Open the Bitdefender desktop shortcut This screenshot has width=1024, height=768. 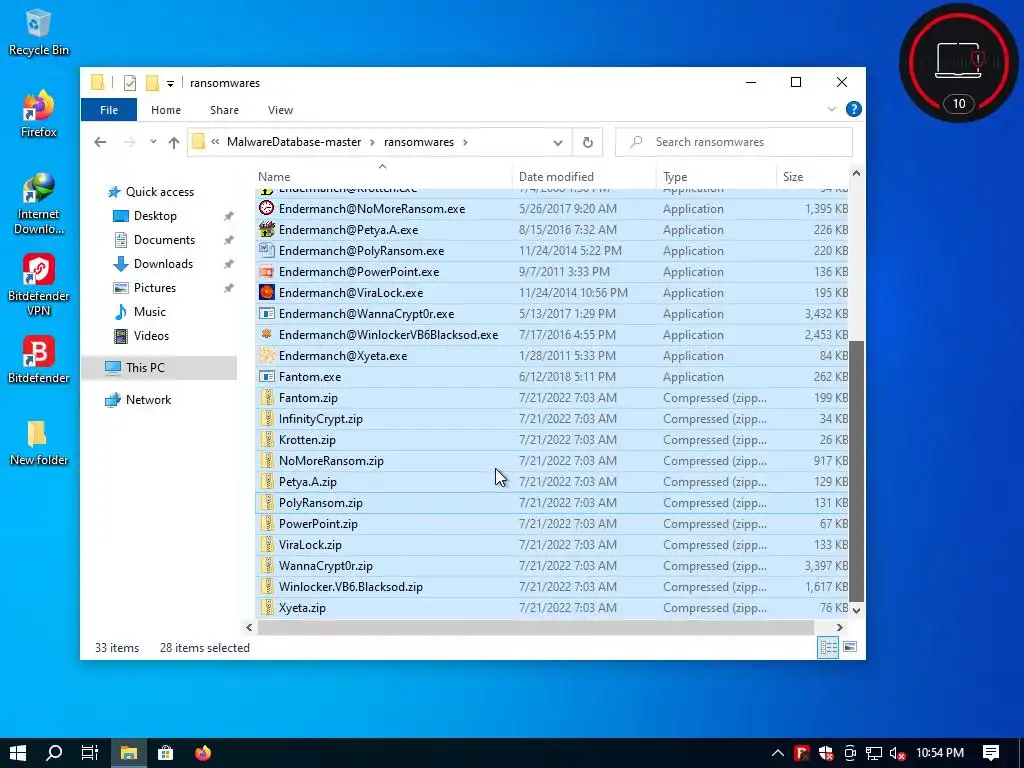click(x=38, y=359)
